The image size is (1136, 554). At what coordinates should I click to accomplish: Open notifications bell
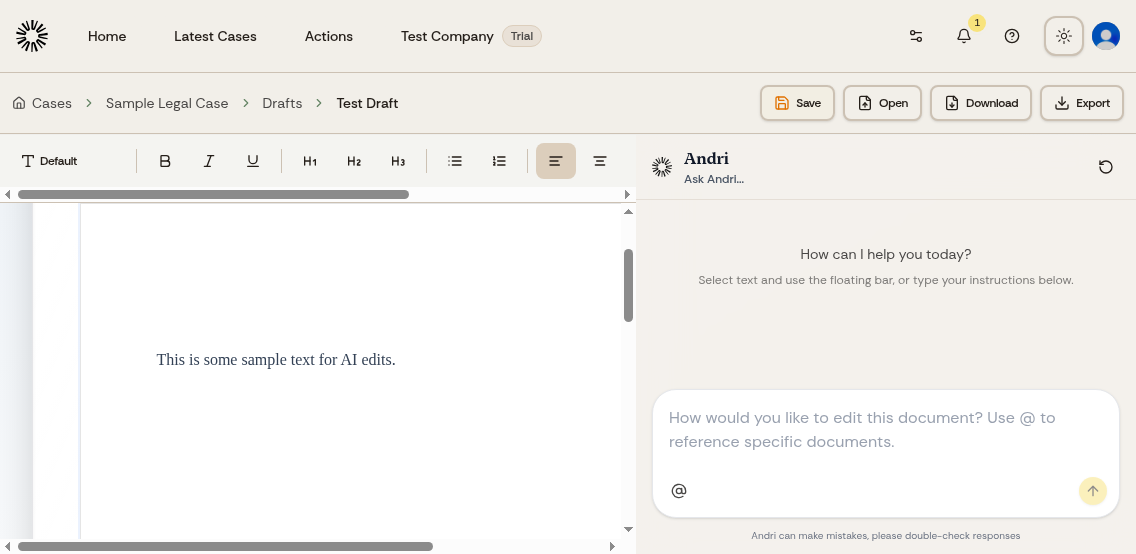[x=964, y=36]
